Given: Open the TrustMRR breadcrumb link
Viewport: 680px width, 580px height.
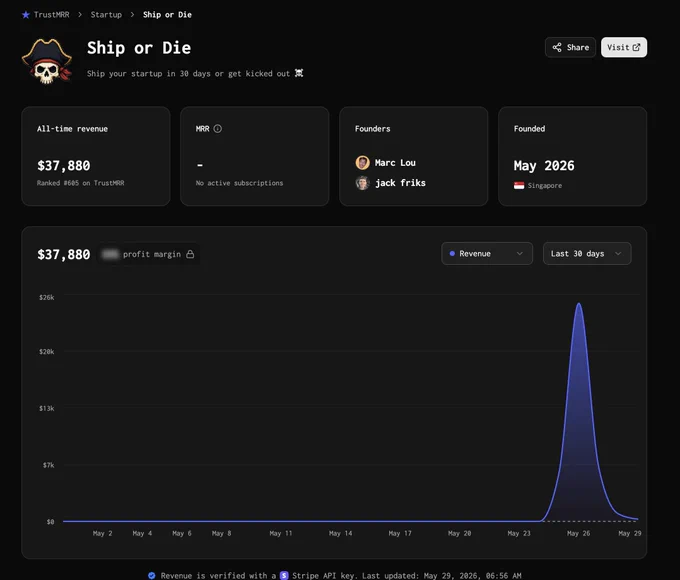Looking at the screenshot, I should click(x=51, y=15).
